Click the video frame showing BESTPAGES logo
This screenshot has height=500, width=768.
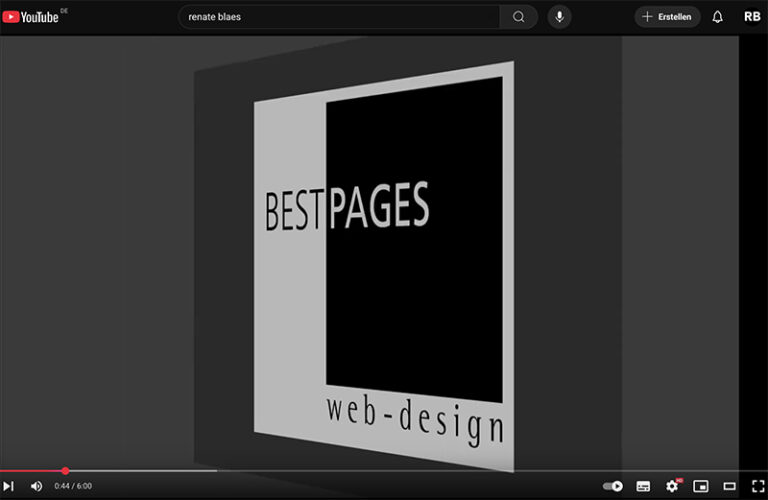369,252
